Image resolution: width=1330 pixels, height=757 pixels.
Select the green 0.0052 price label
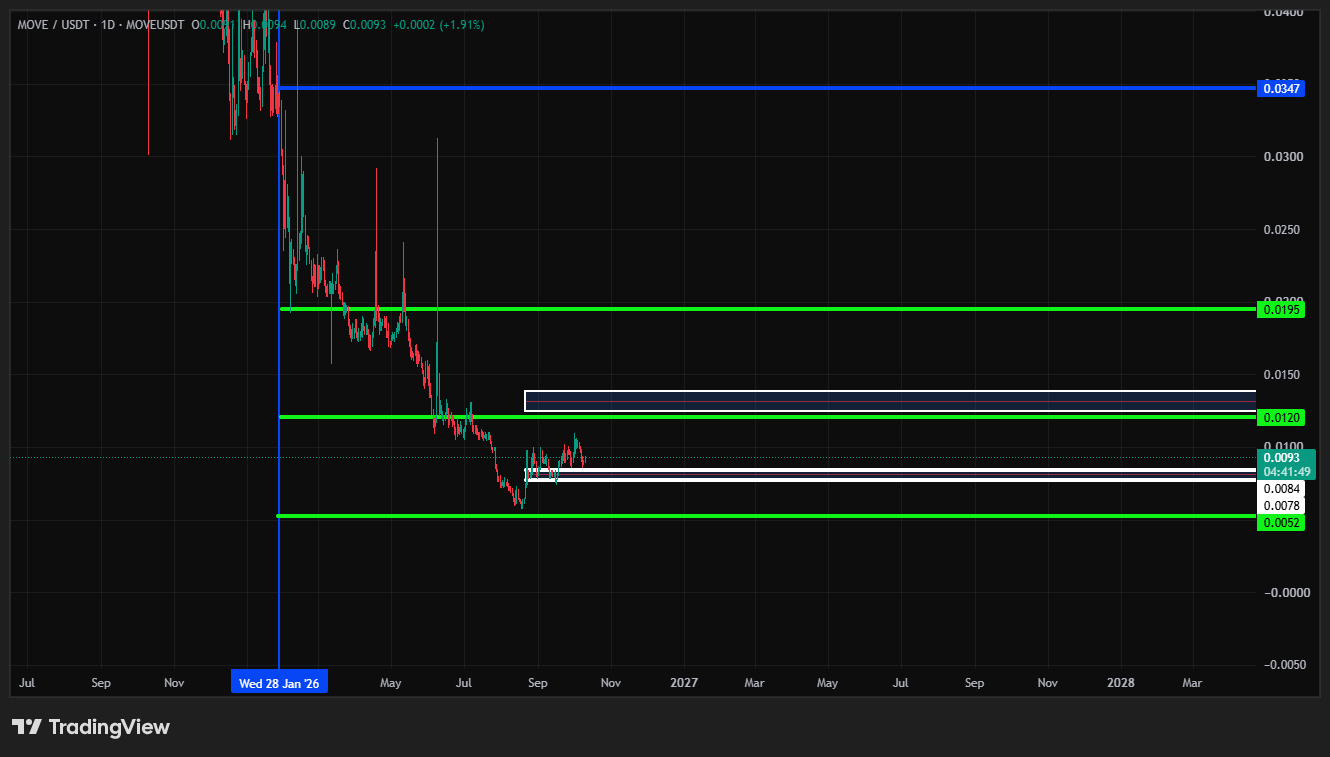[x=1281, y=522]
